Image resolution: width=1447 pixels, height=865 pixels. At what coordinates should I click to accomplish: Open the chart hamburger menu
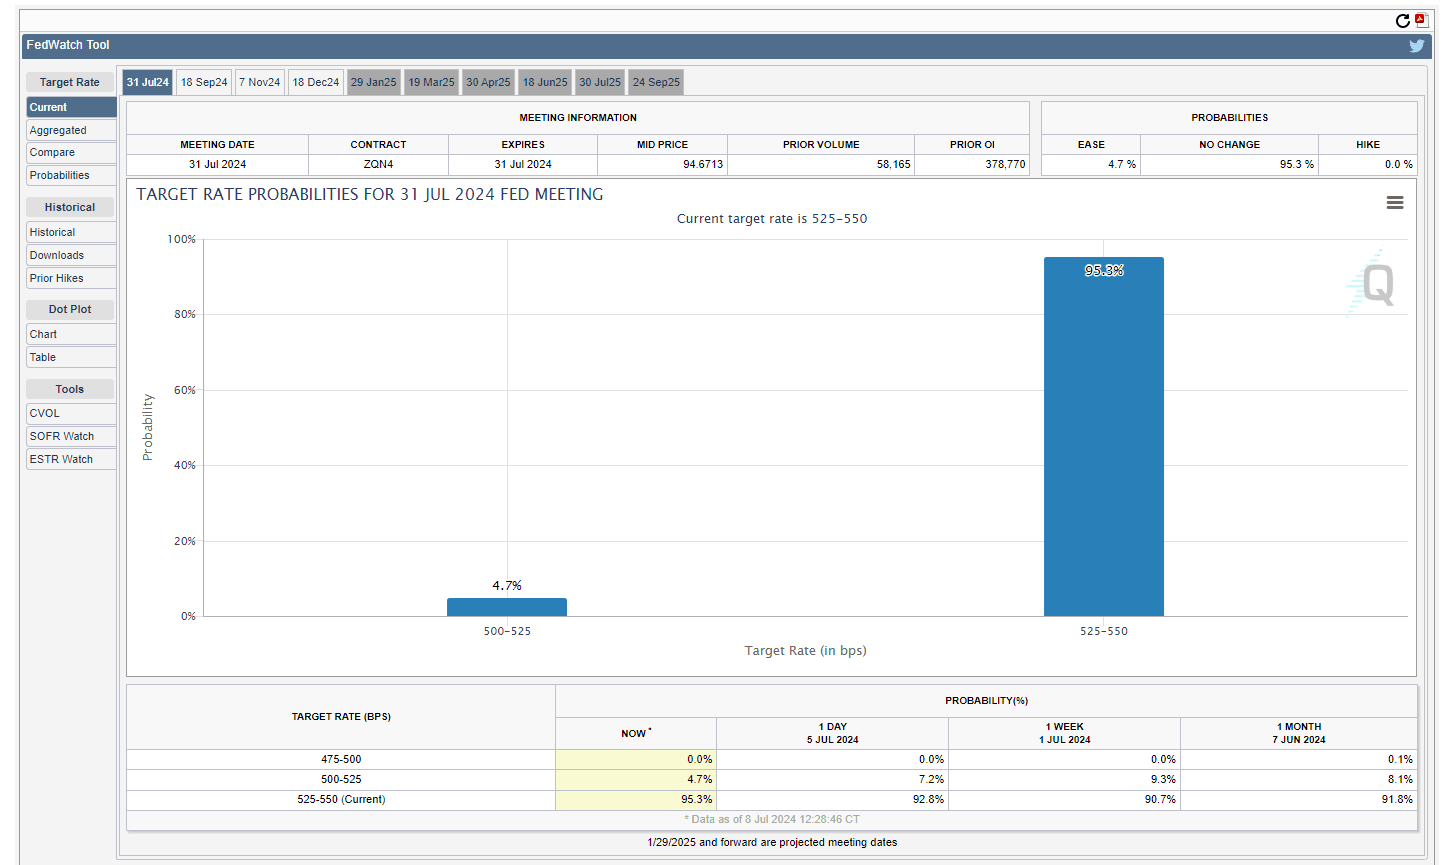point(1394,203)
